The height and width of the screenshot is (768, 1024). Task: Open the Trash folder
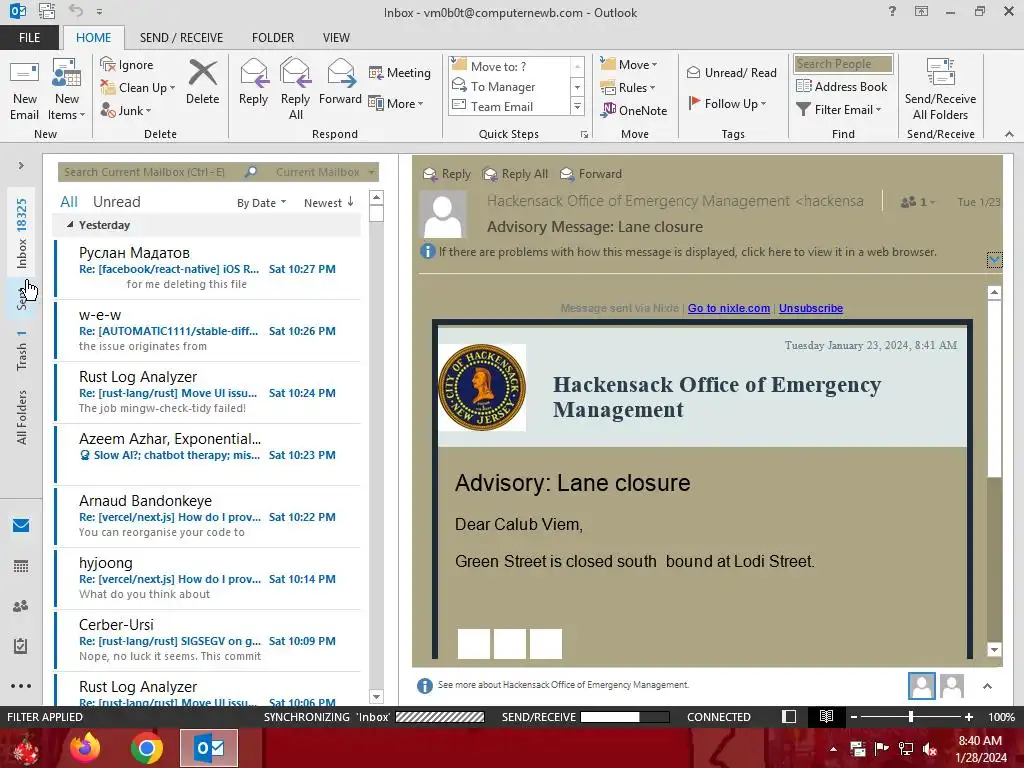[22, 351]
